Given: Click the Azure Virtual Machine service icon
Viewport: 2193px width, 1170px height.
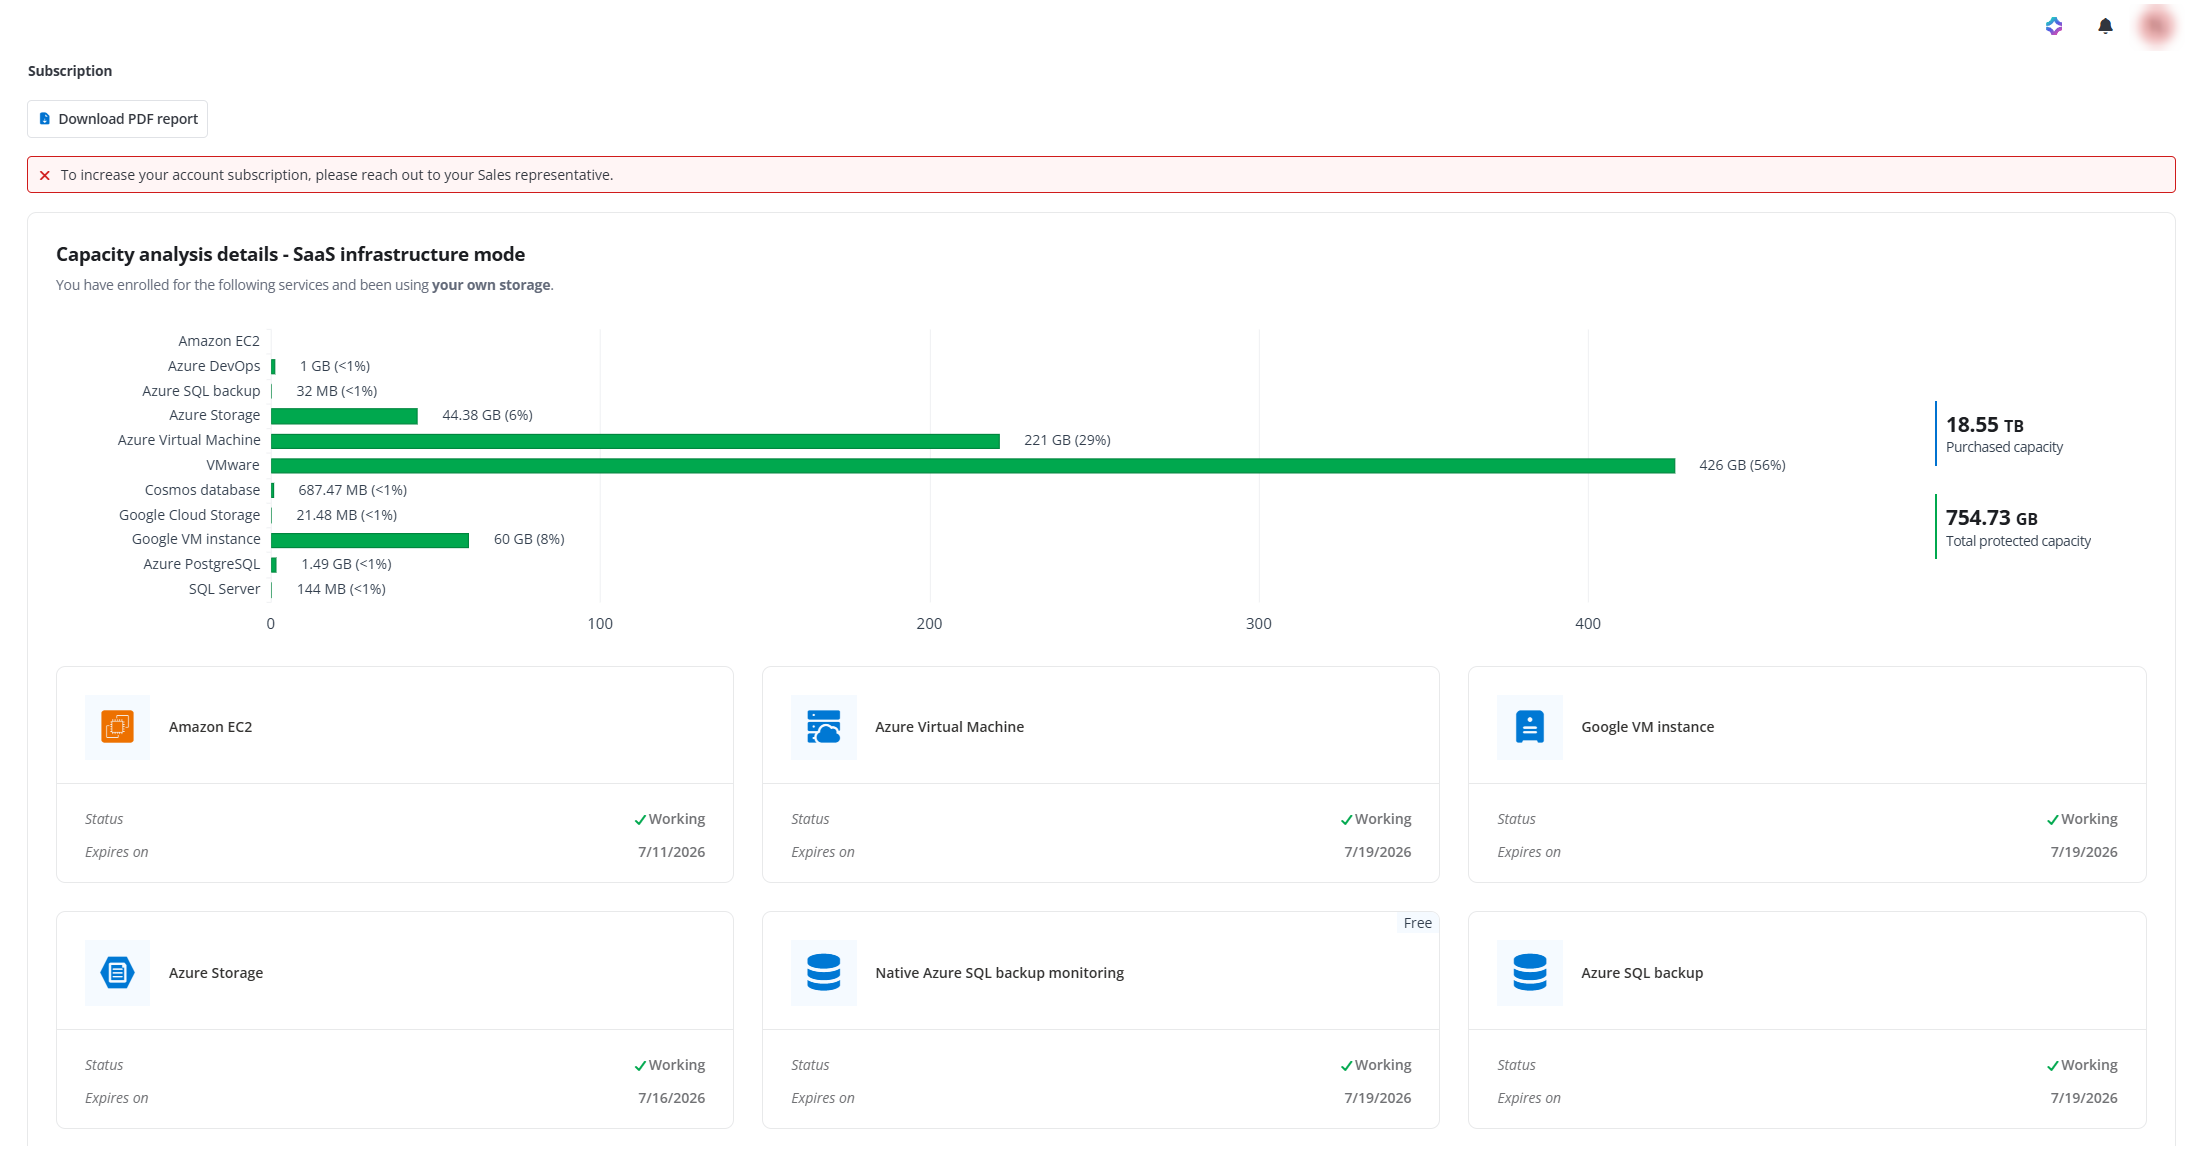Looking at the screenshot, I should point(823,727).
